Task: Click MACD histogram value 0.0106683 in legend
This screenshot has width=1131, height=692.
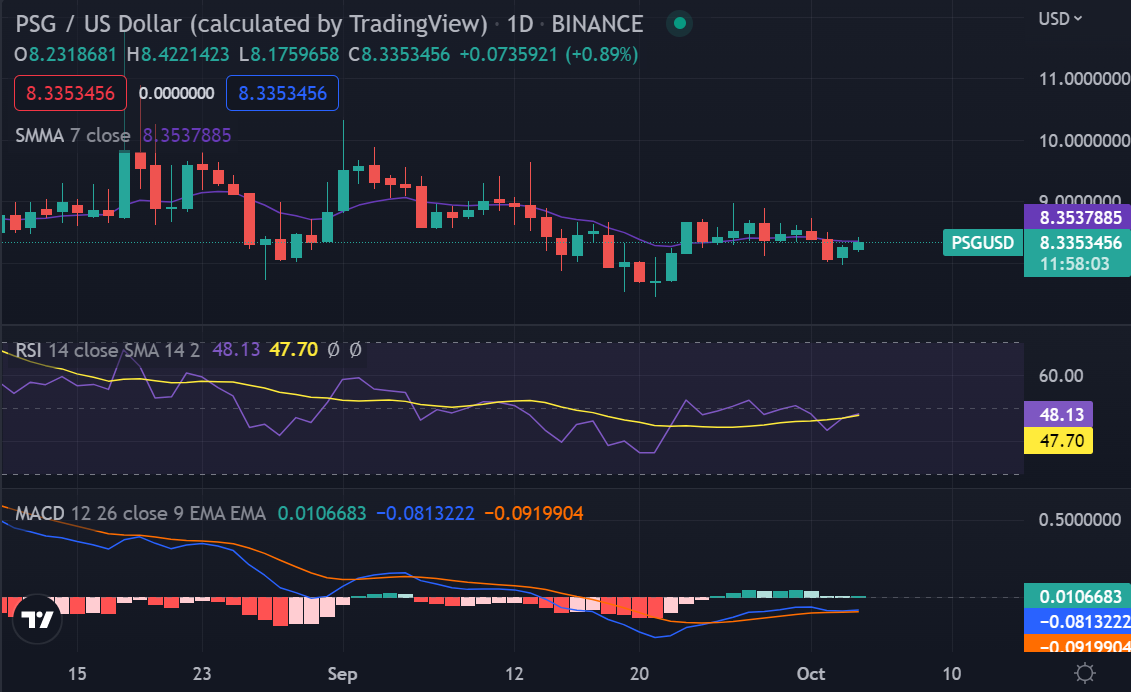Action: (x=322, y=513)
